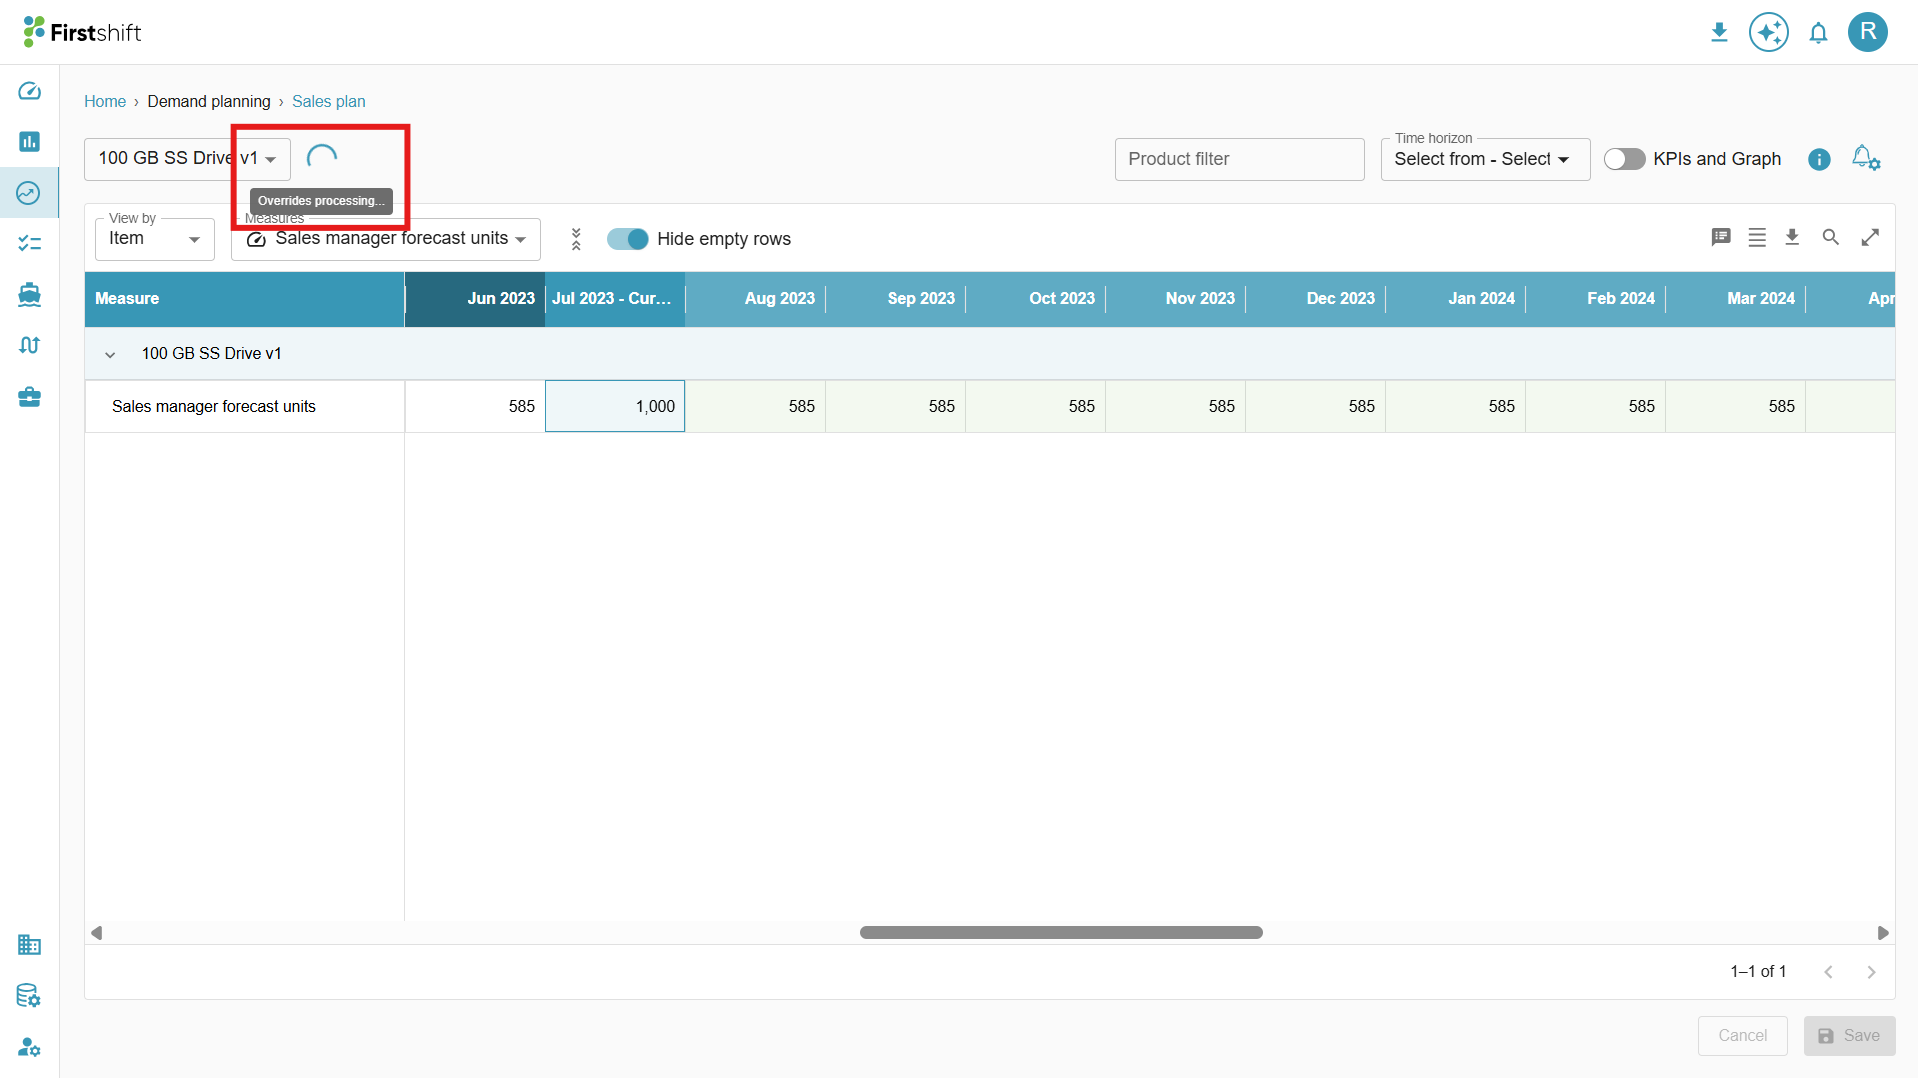Click the Nov 2023 column header
The image size is (1918, 1078).
click(x=1175, y=298)
